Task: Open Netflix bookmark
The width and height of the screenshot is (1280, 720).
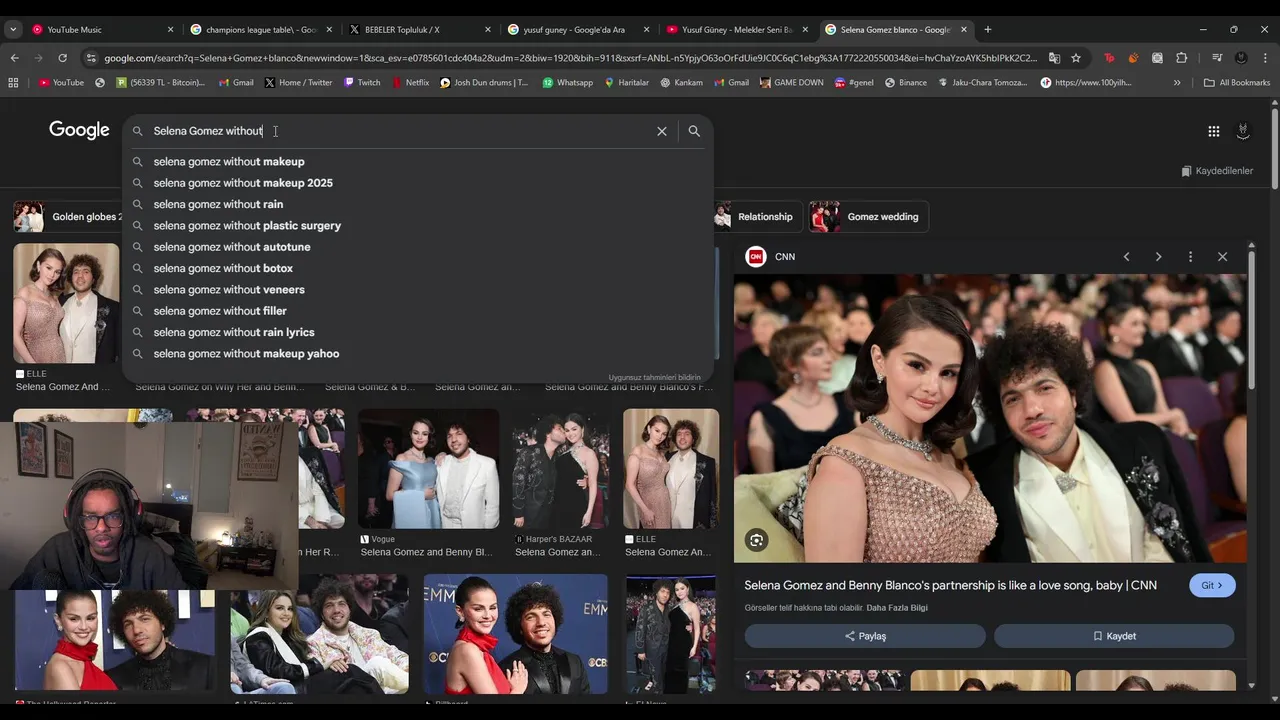Action: coord(410,82)
